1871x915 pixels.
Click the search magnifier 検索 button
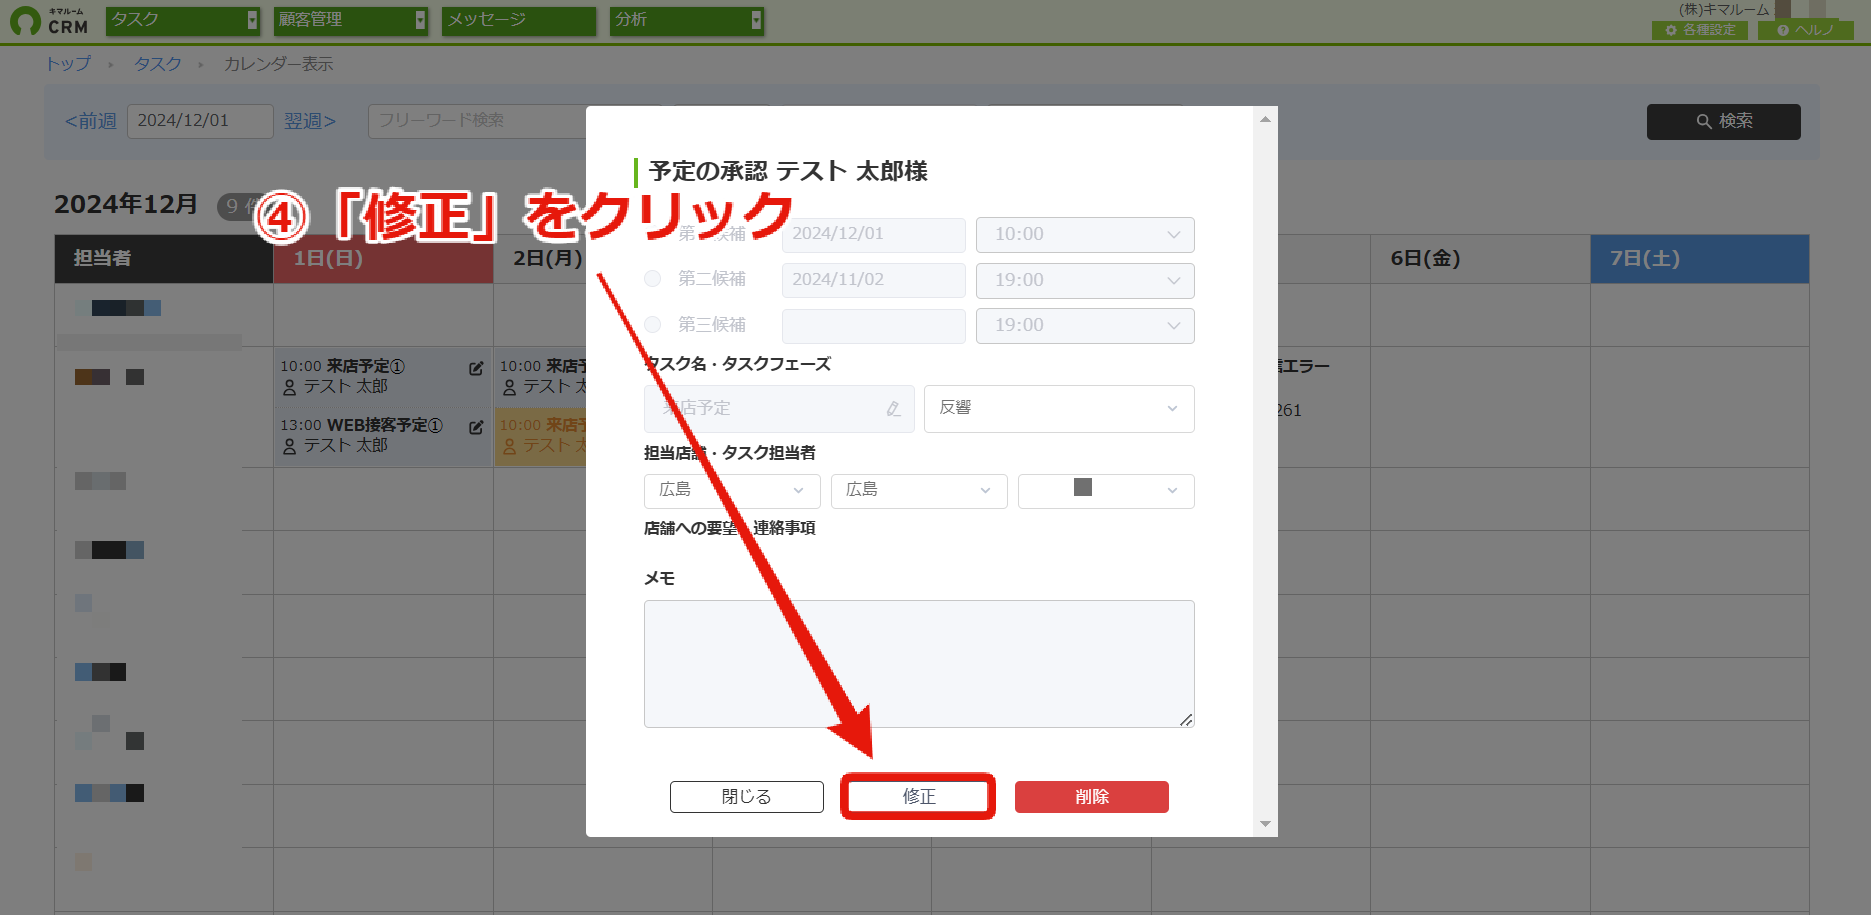click(1723, 121)
